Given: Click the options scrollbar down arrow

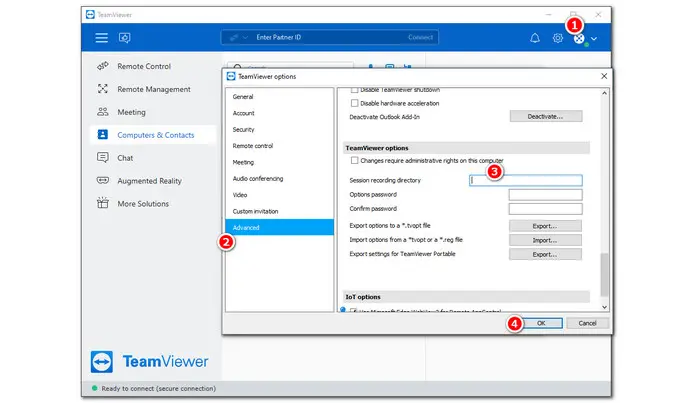Looking at the screenshot, I should click(604, 307).
